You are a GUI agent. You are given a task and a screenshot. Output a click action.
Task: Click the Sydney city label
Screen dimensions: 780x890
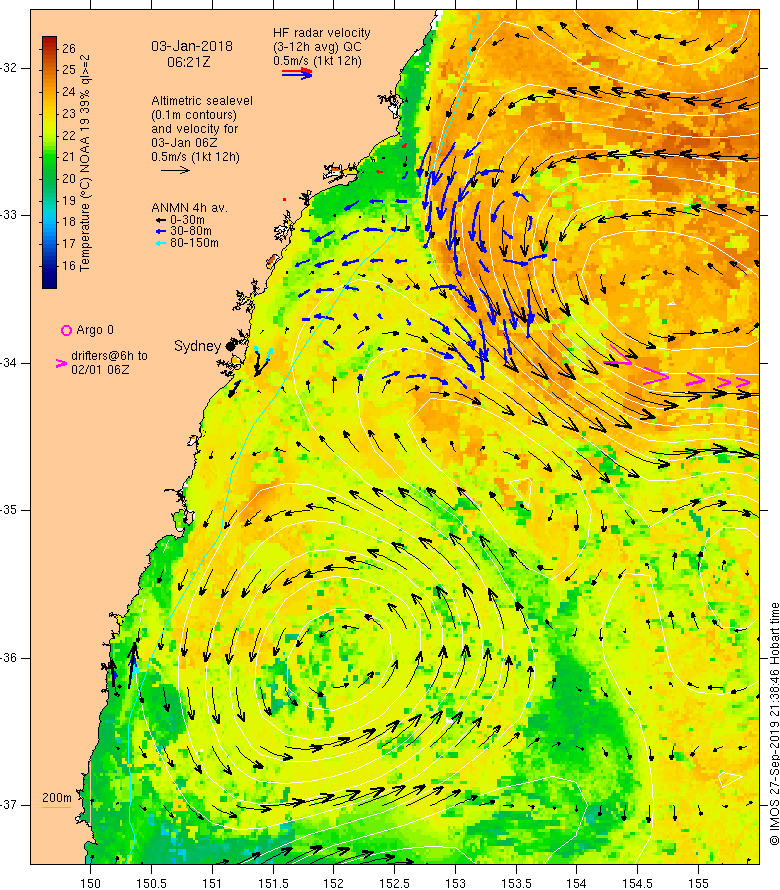pyautogui.click(x=197, y=346)
